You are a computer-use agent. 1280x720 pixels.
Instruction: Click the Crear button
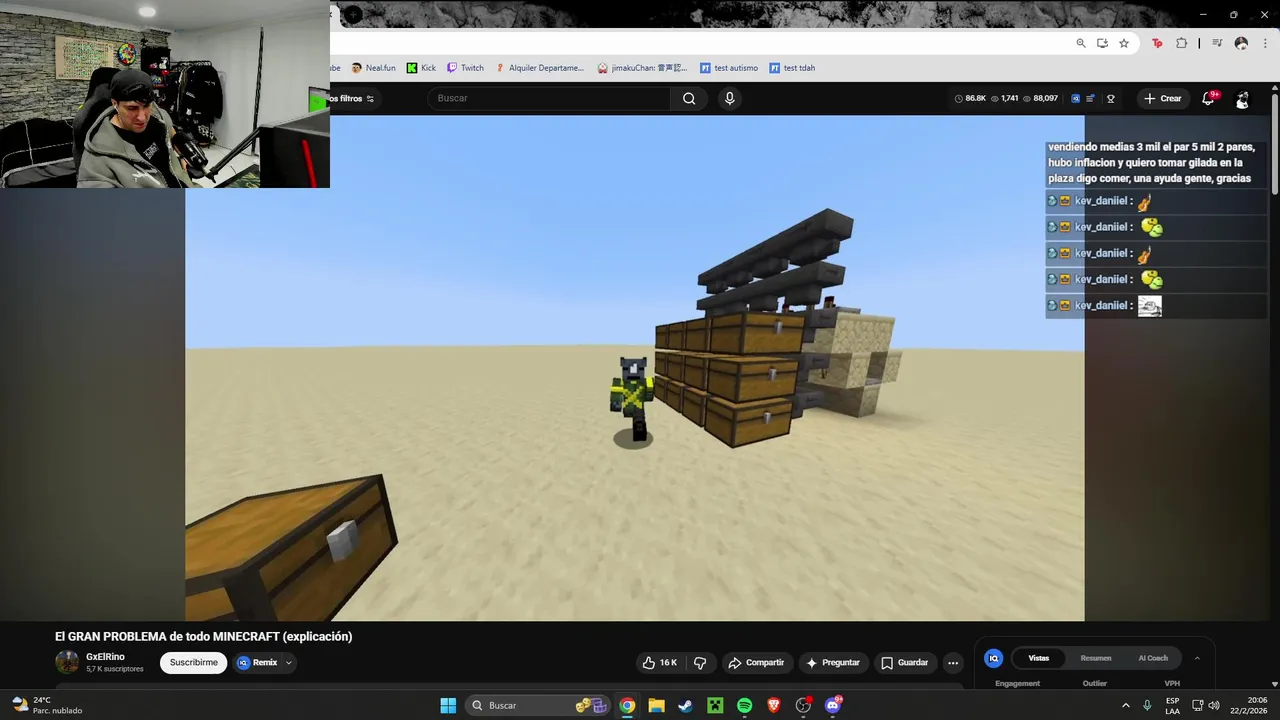pos(1163,98)
